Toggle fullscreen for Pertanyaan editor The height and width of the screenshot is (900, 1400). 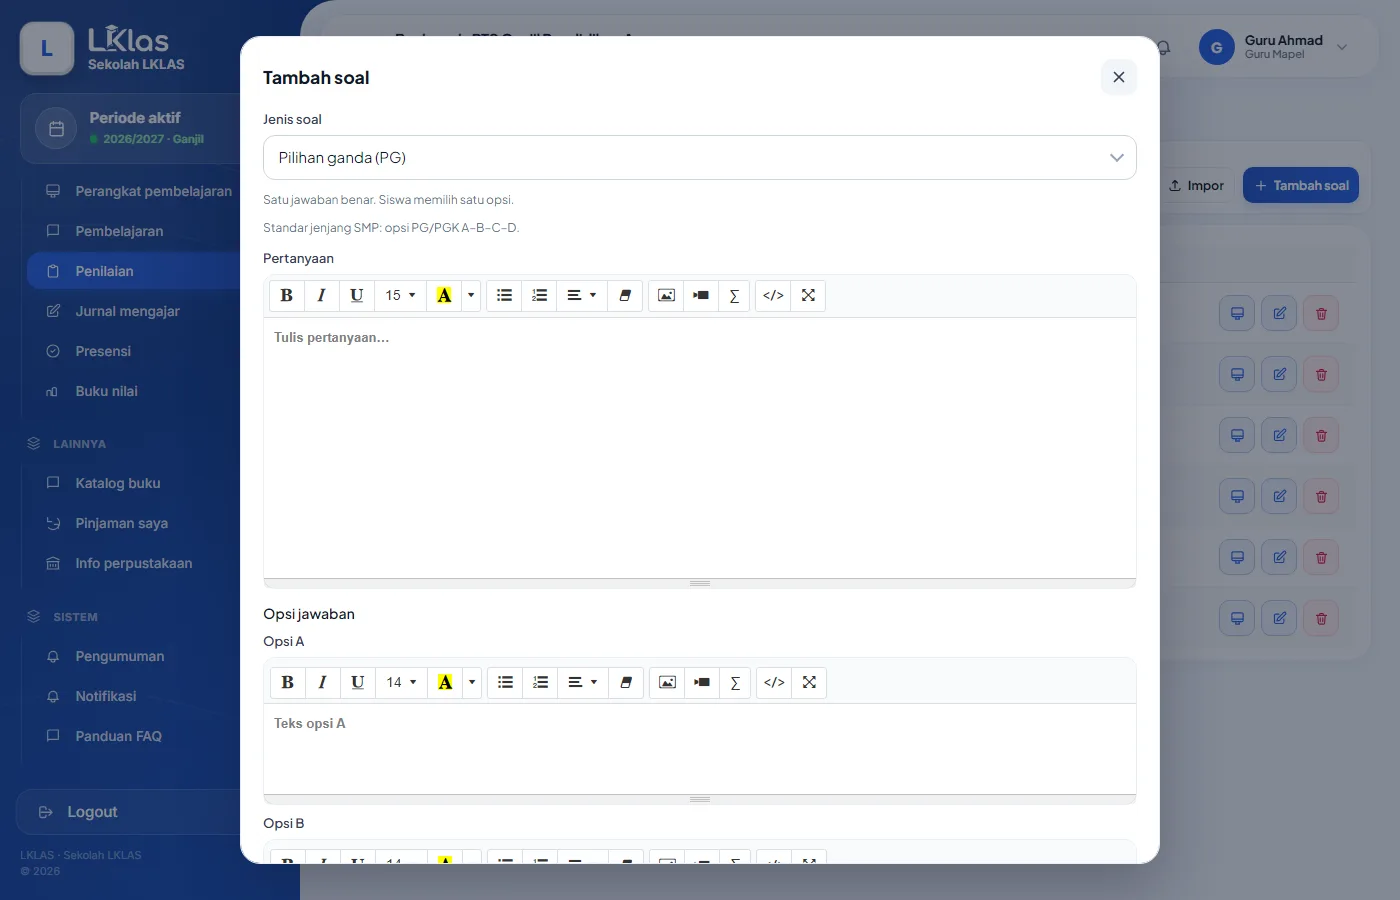coord(808,295)
